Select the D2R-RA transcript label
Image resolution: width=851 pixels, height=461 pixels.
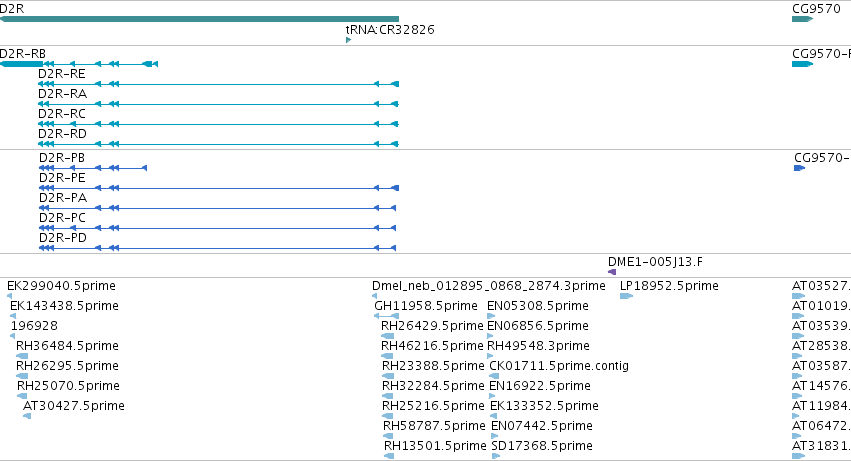pos(62,94)
